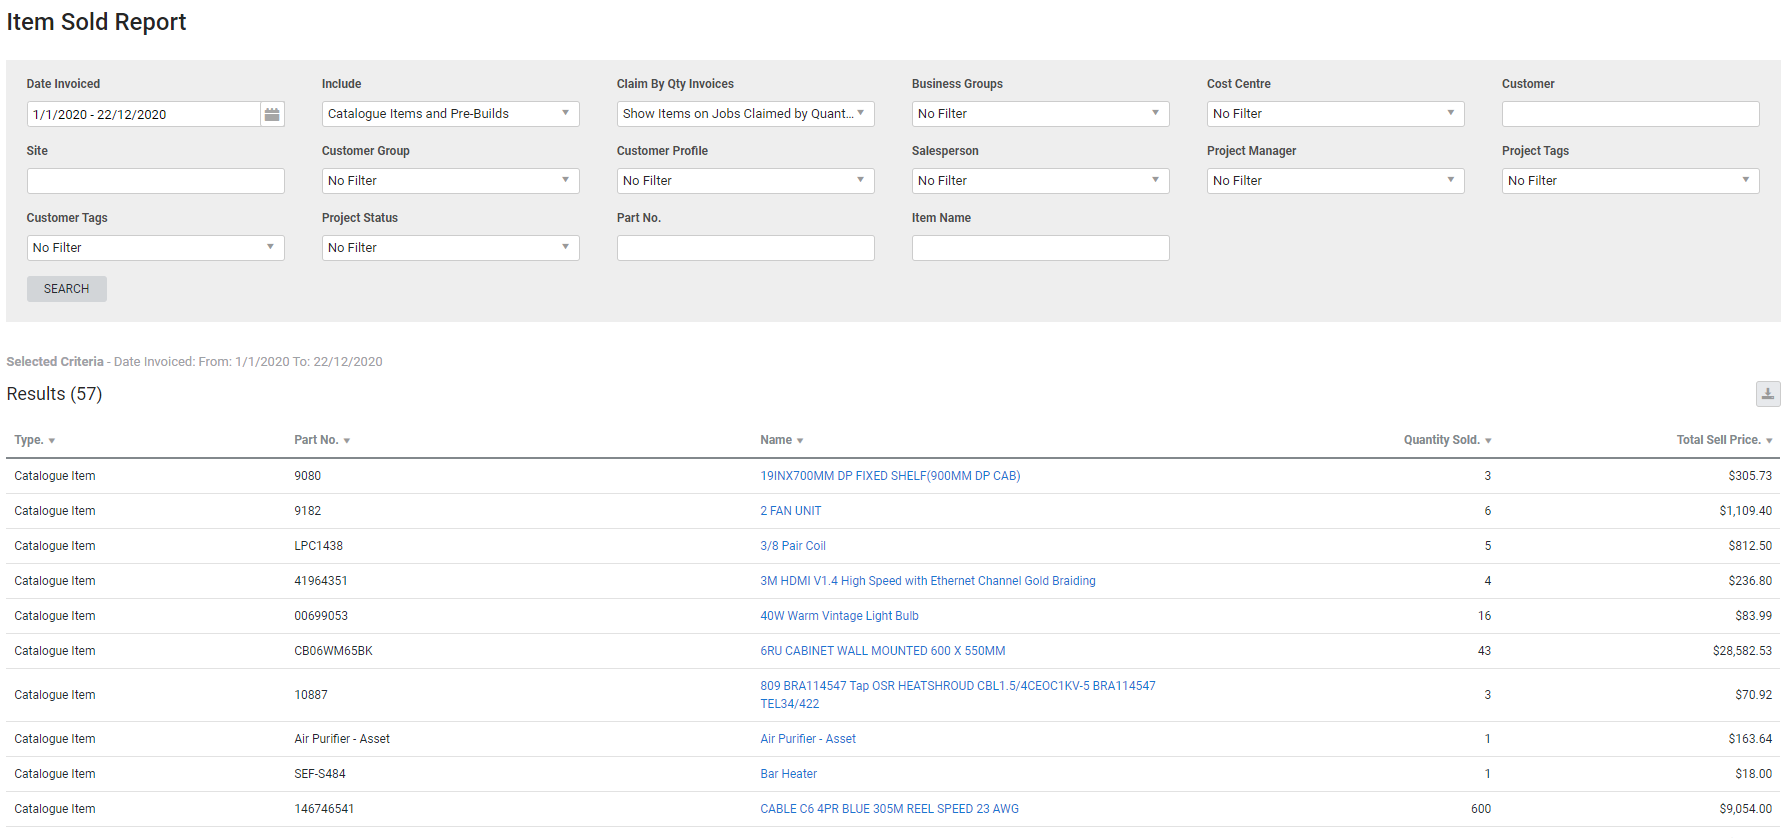Click the SEARCH button
The height and width of the screenshot is (838, 1787).
point(67,289)
